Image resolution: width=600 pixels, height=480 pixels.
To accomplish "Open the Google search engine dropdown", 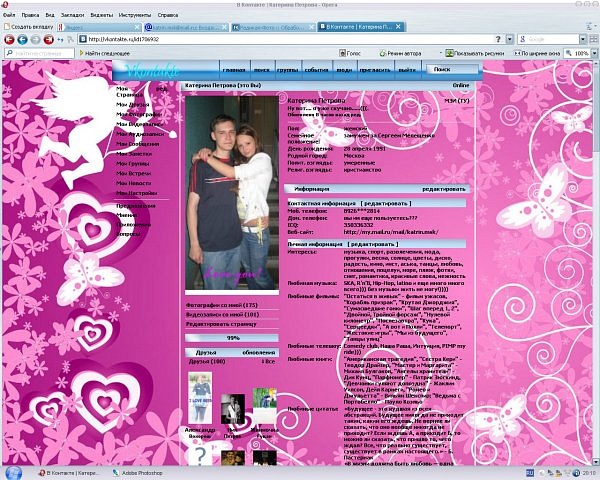I will coord(583,39).
